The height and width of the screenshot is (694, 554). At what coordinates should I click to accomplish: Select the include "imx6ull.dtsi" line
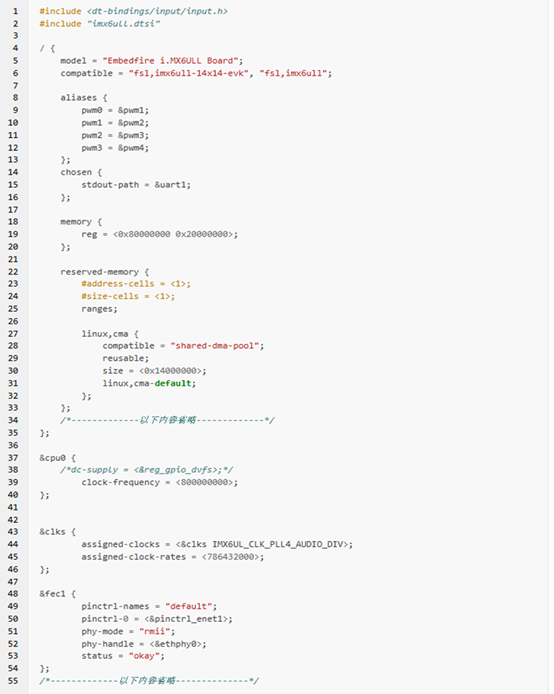pos(100,23)
